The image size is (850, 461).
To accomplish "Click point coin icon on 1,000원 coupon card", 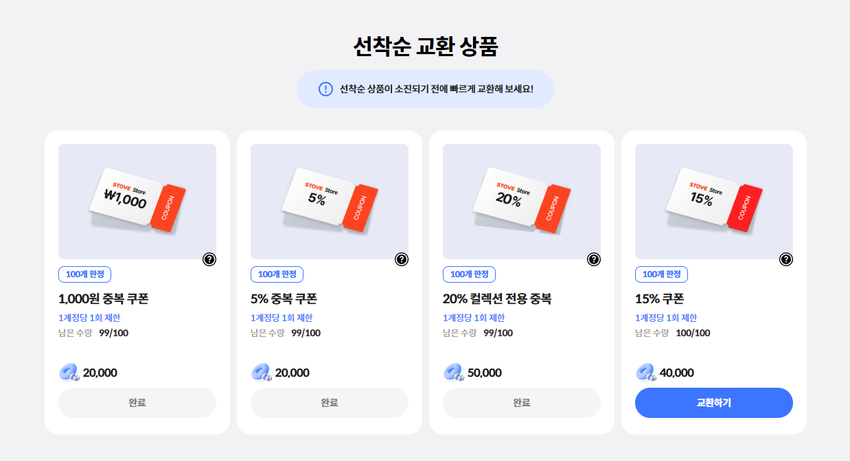I will point(69,373).
